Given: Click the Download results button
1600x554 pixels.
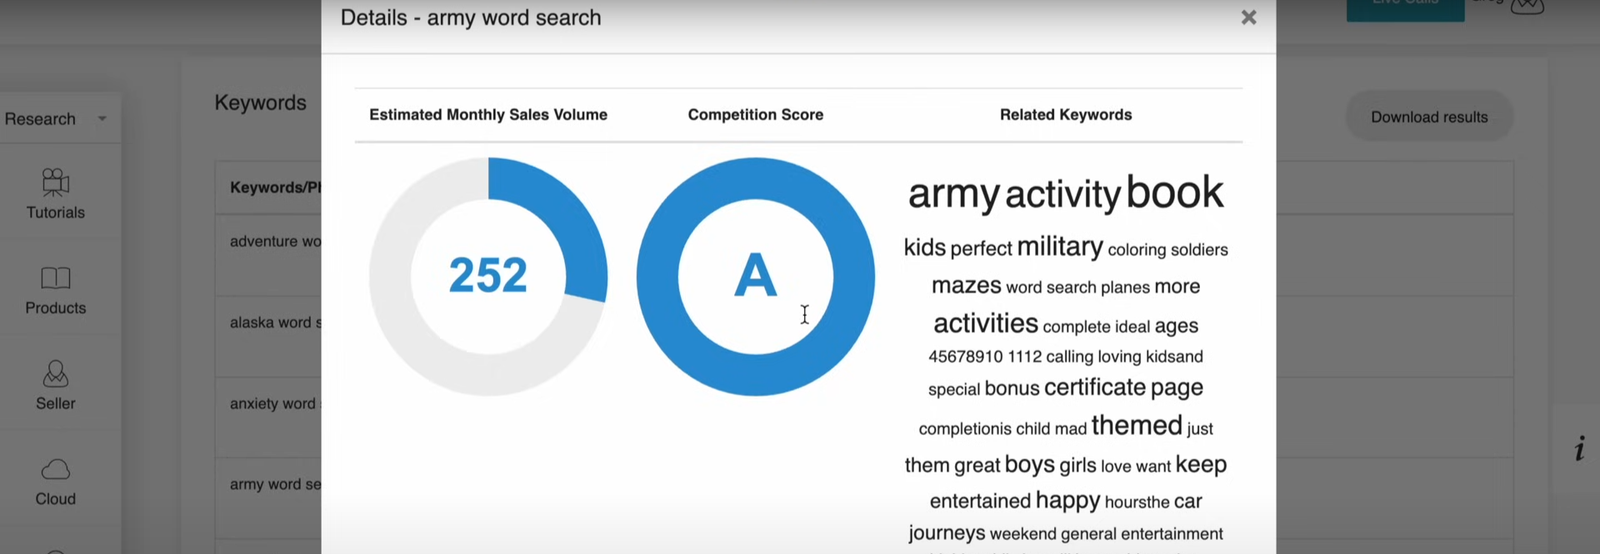Looking at the screenshot, I should pyautogui.click(x=1429, y=117).
